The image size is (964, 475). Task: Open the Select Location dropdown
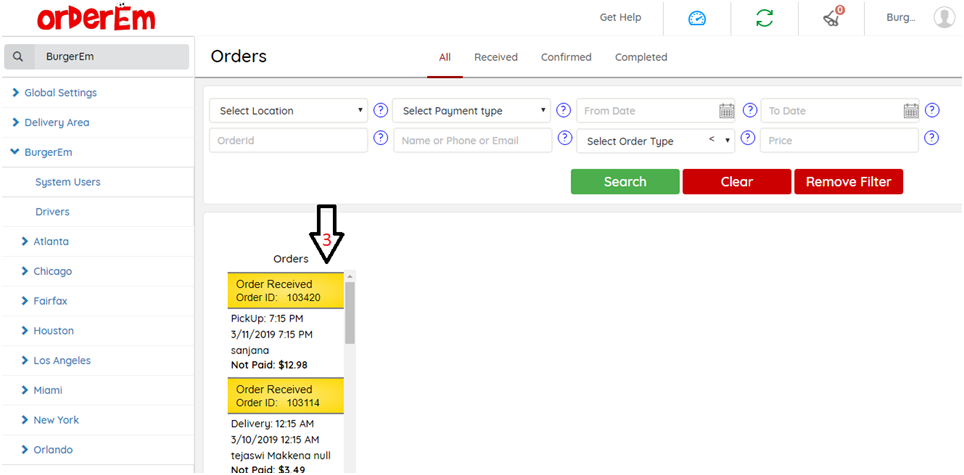click(289, 111)
